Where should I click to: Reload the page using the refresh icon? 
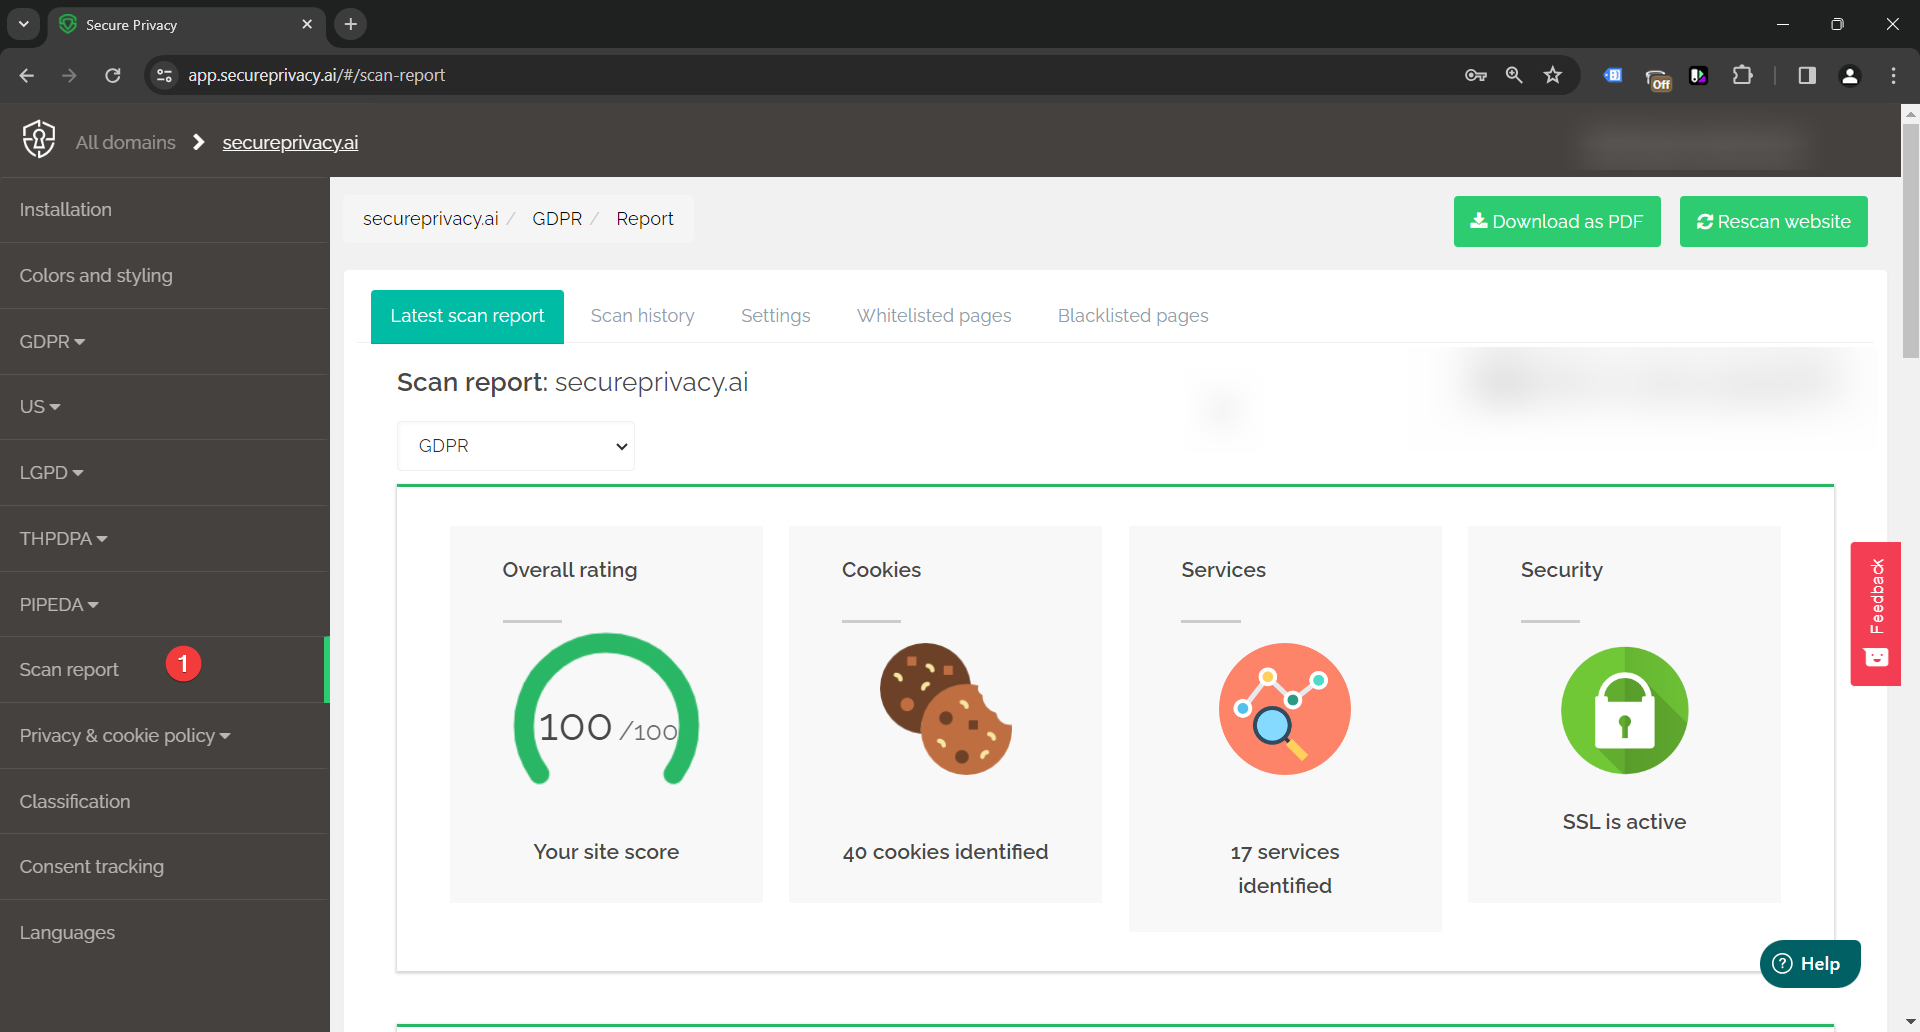click(x=113, y=75)
